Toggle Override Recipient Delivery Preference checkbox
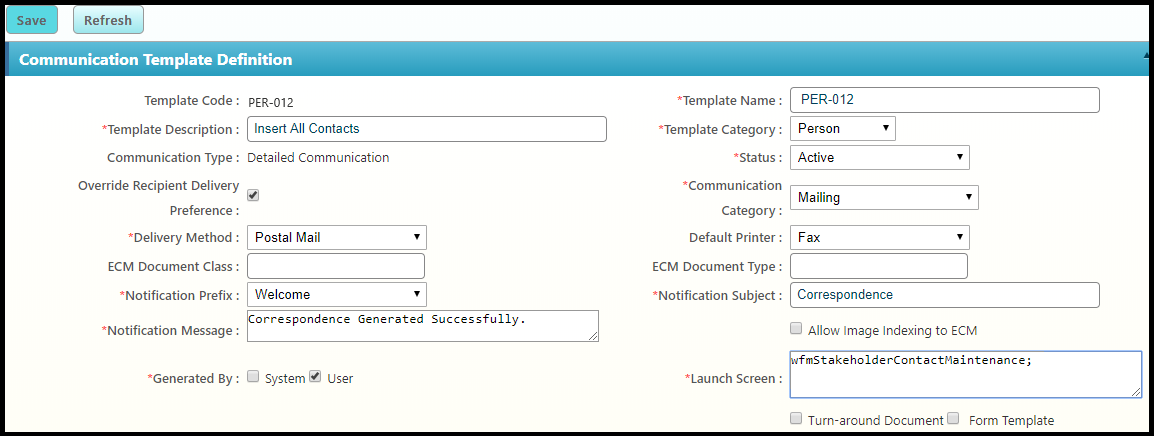 click(x=253, y=195)
